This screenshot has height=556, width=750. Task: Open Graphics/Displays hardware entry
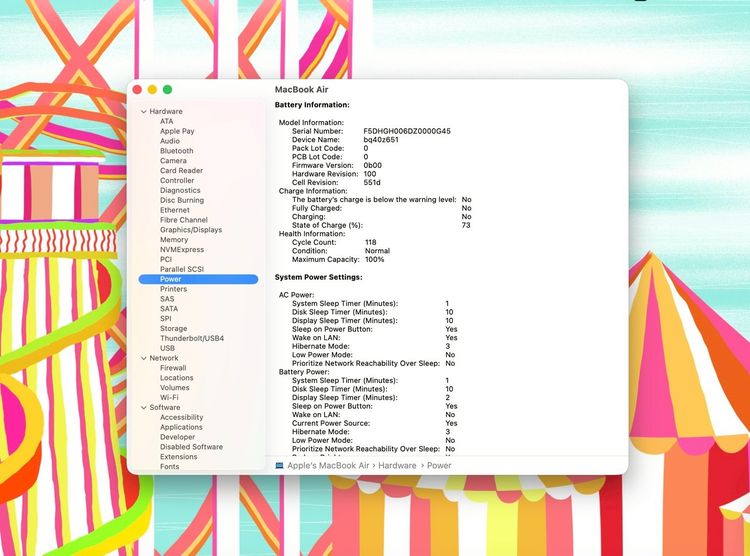point(191,230)
